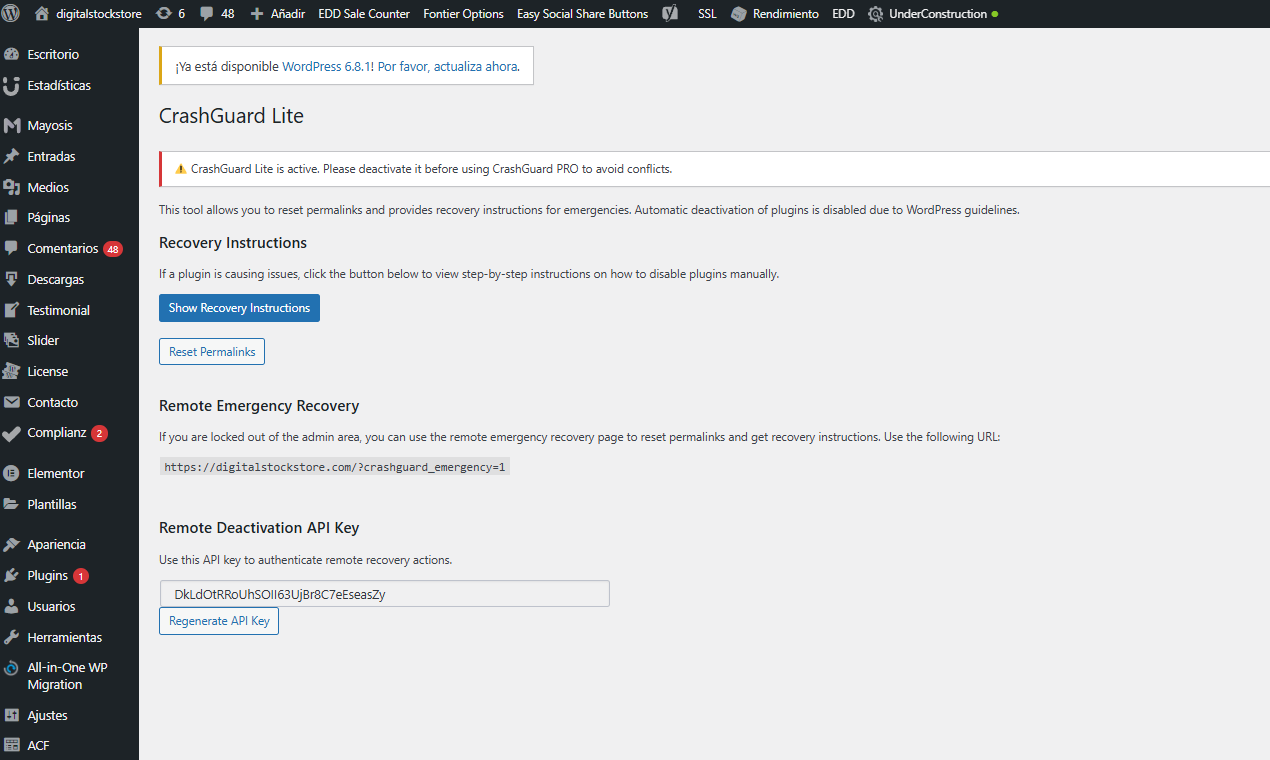Open the Apariencia menu in the sidebar
This screenshot has width=1270, height=760.
69,544
